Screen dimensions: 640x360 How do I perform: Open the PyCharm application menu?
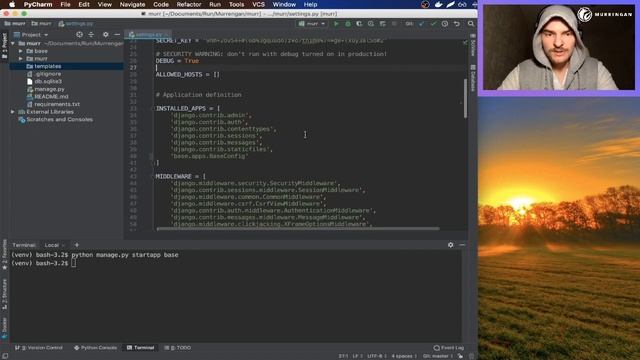[38, 4]
